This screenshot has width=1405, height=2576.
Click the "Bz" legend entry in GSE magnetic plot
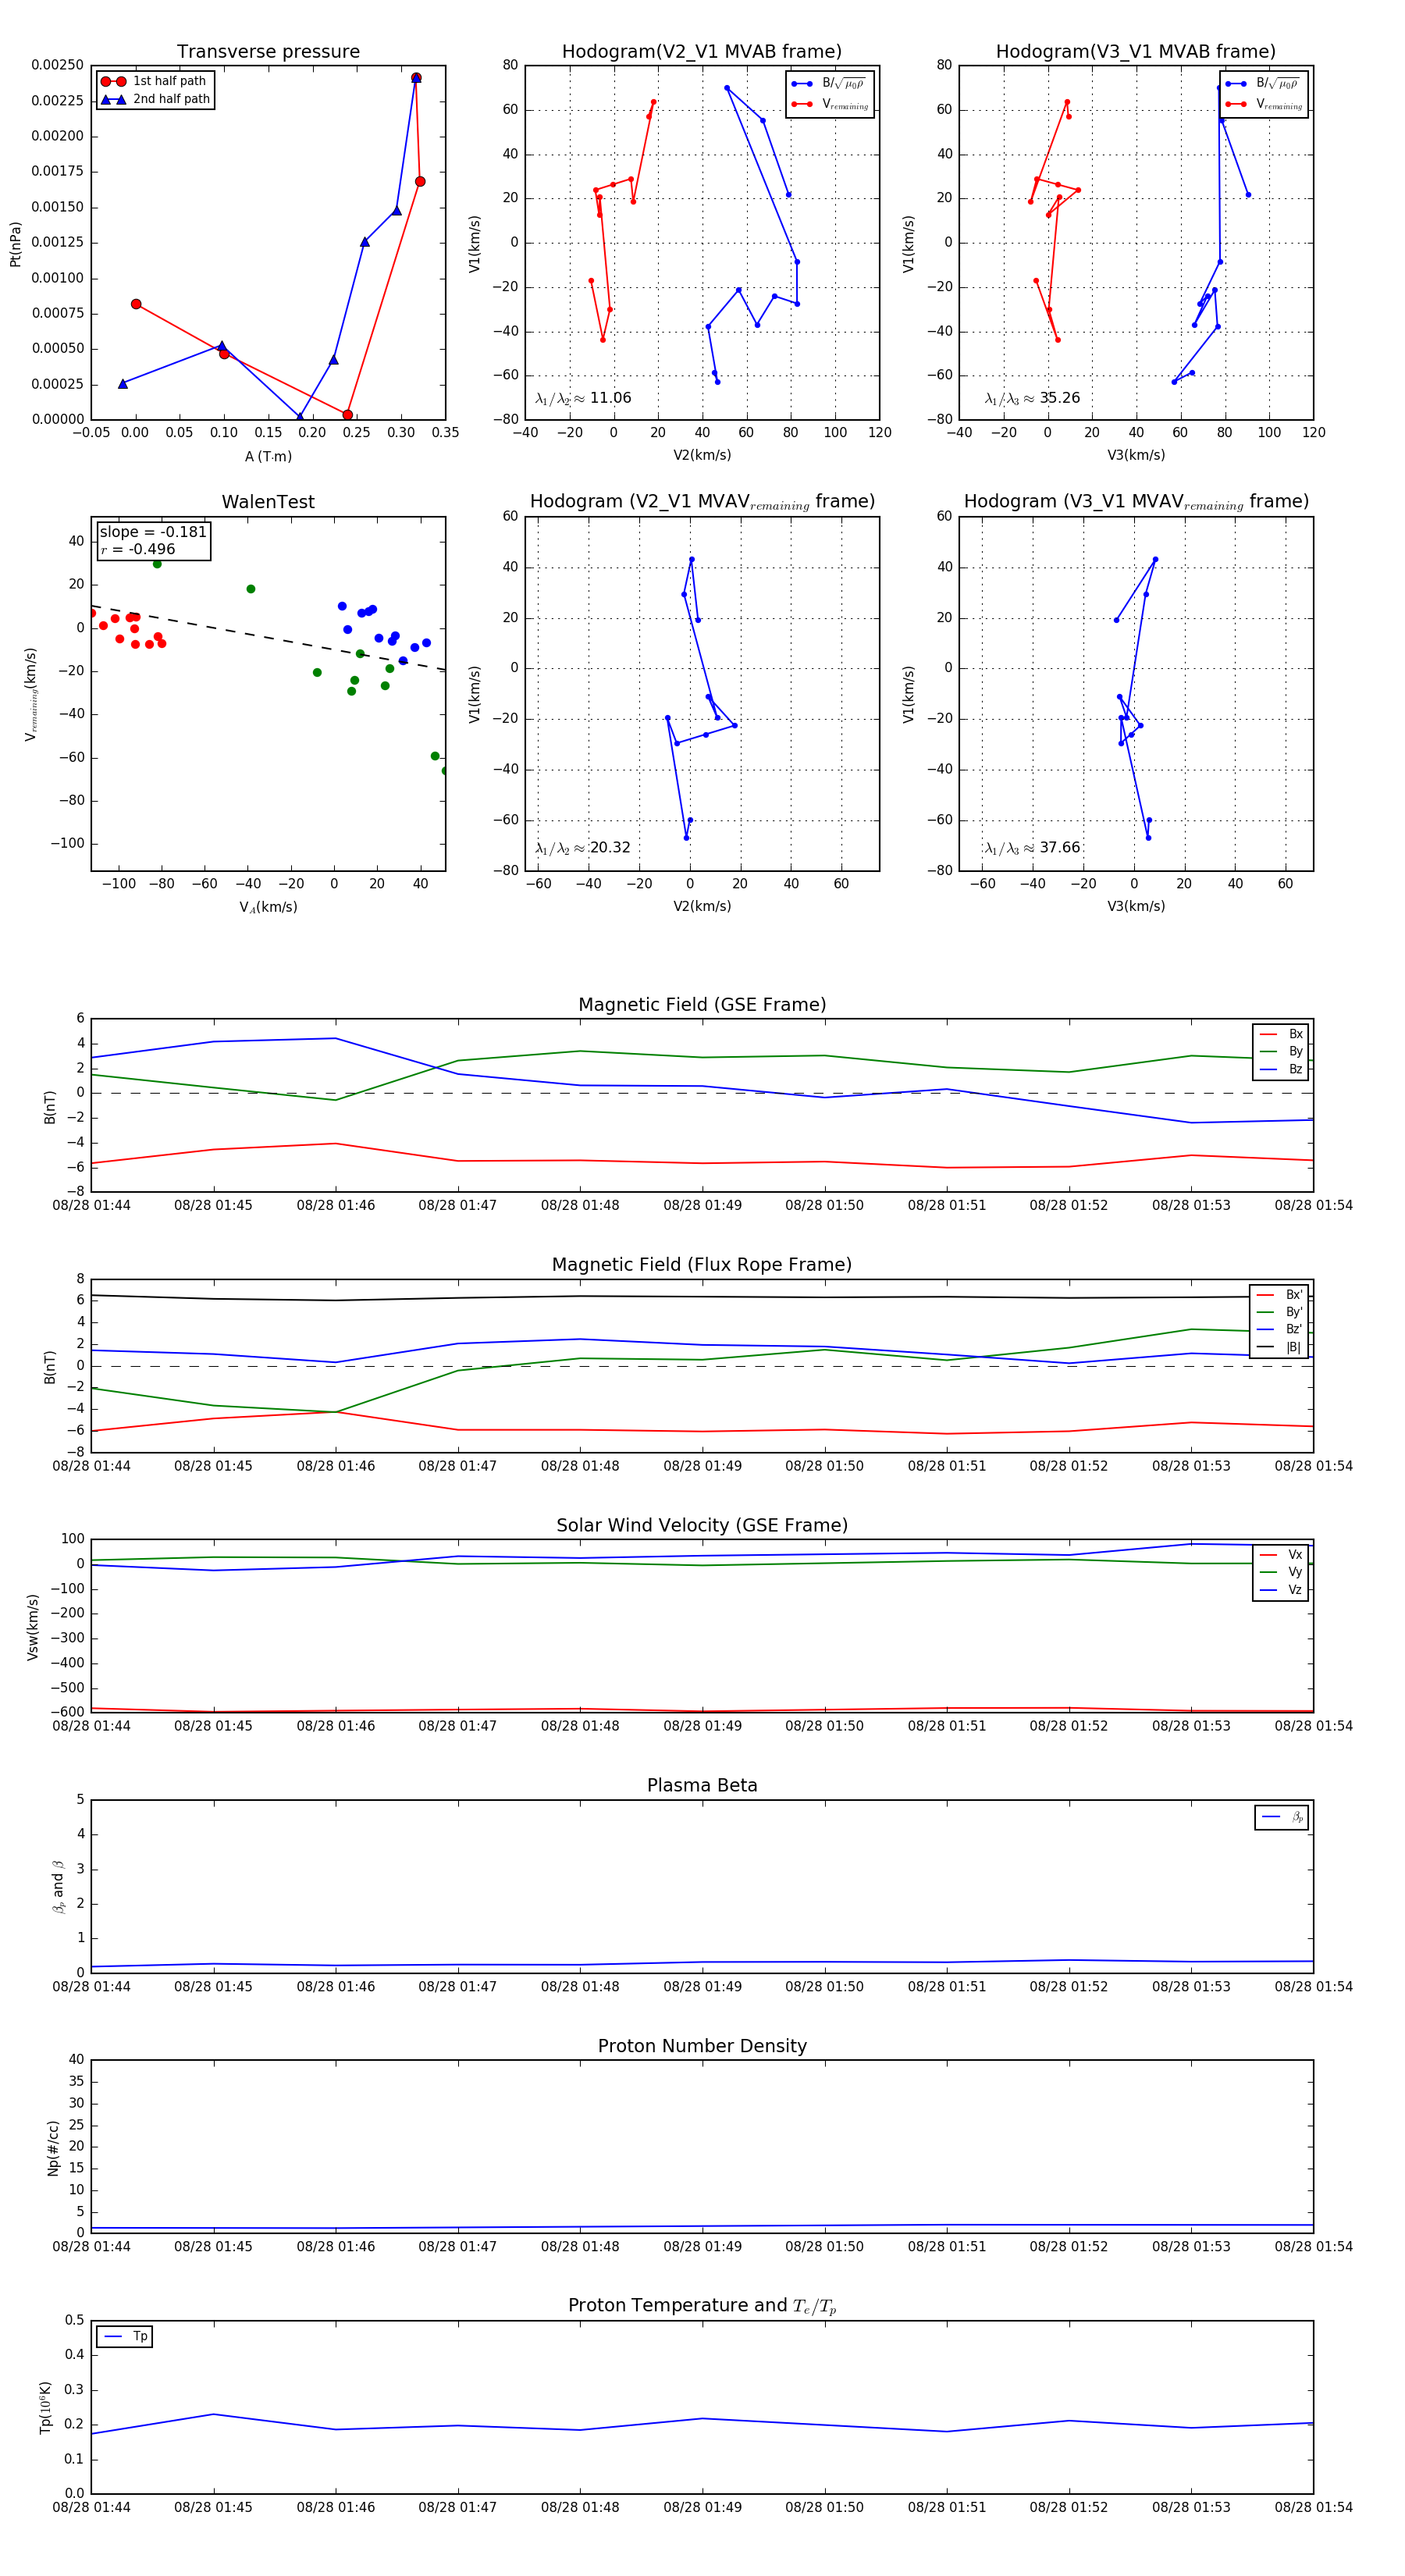click(1281, 1069)
